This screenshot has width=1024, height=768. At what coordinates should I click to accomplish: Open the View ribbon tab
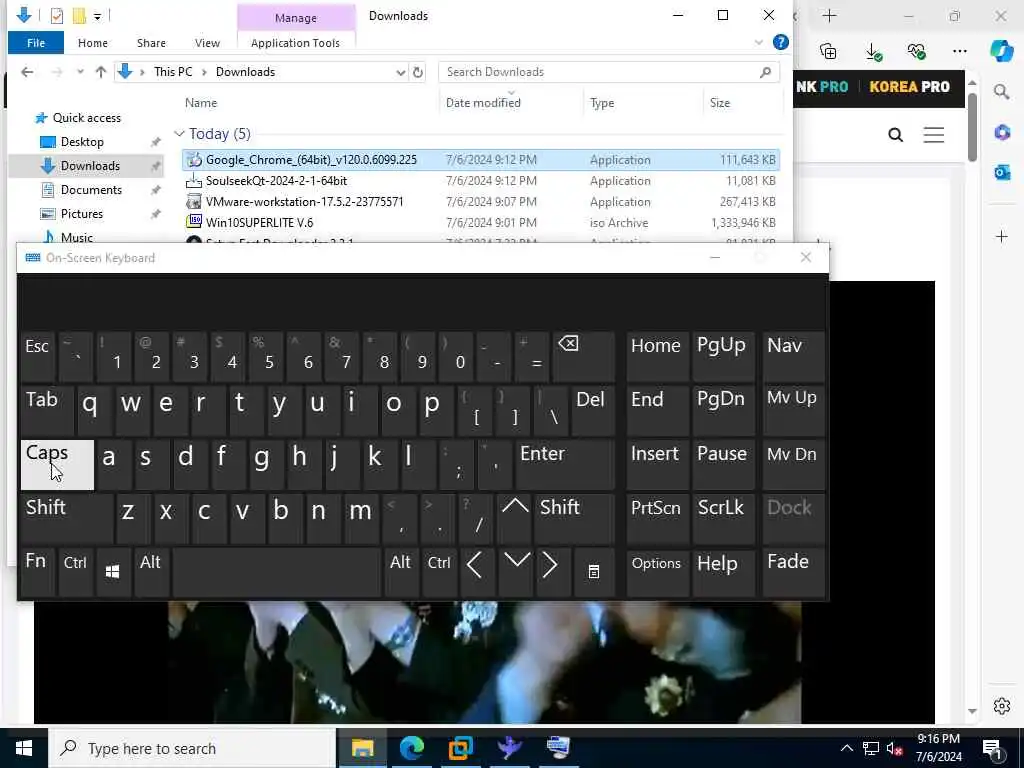tap(207, 43)
